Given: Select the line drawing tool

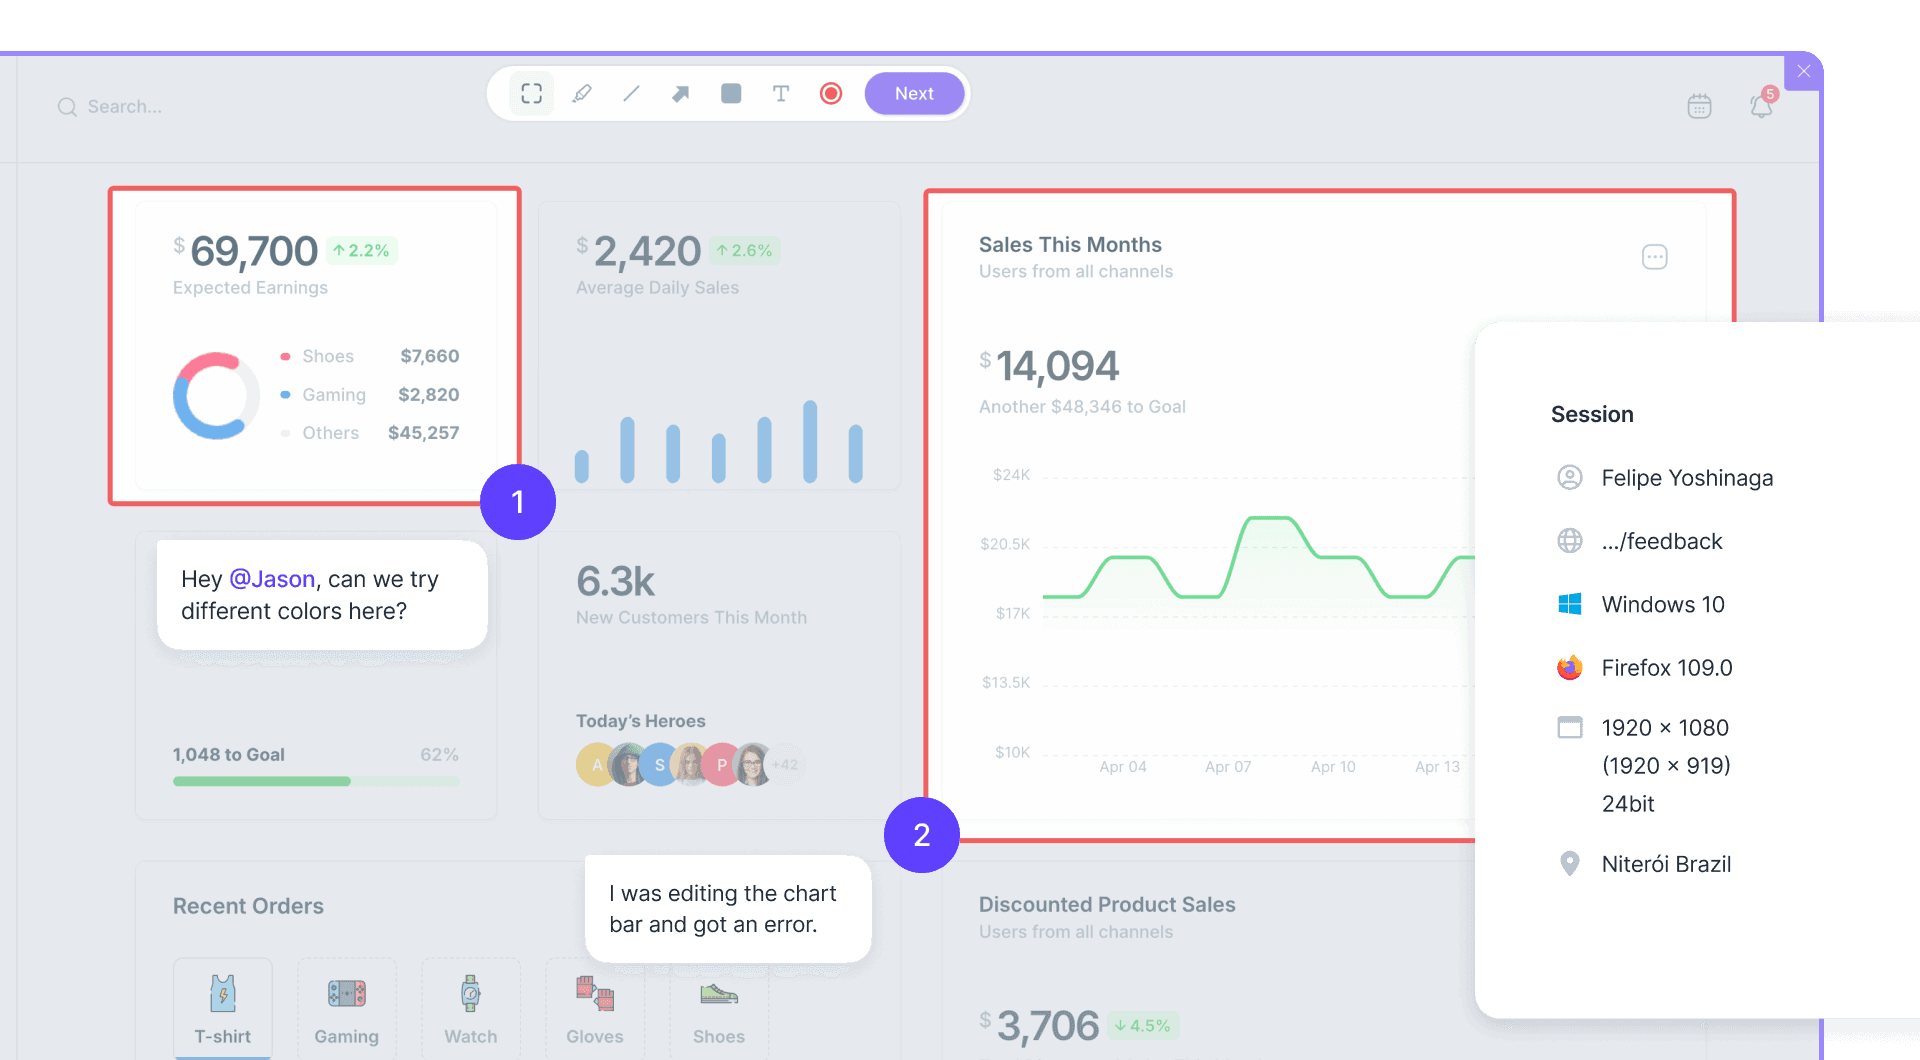Looking at the screenshot, I should coord(632,93).
